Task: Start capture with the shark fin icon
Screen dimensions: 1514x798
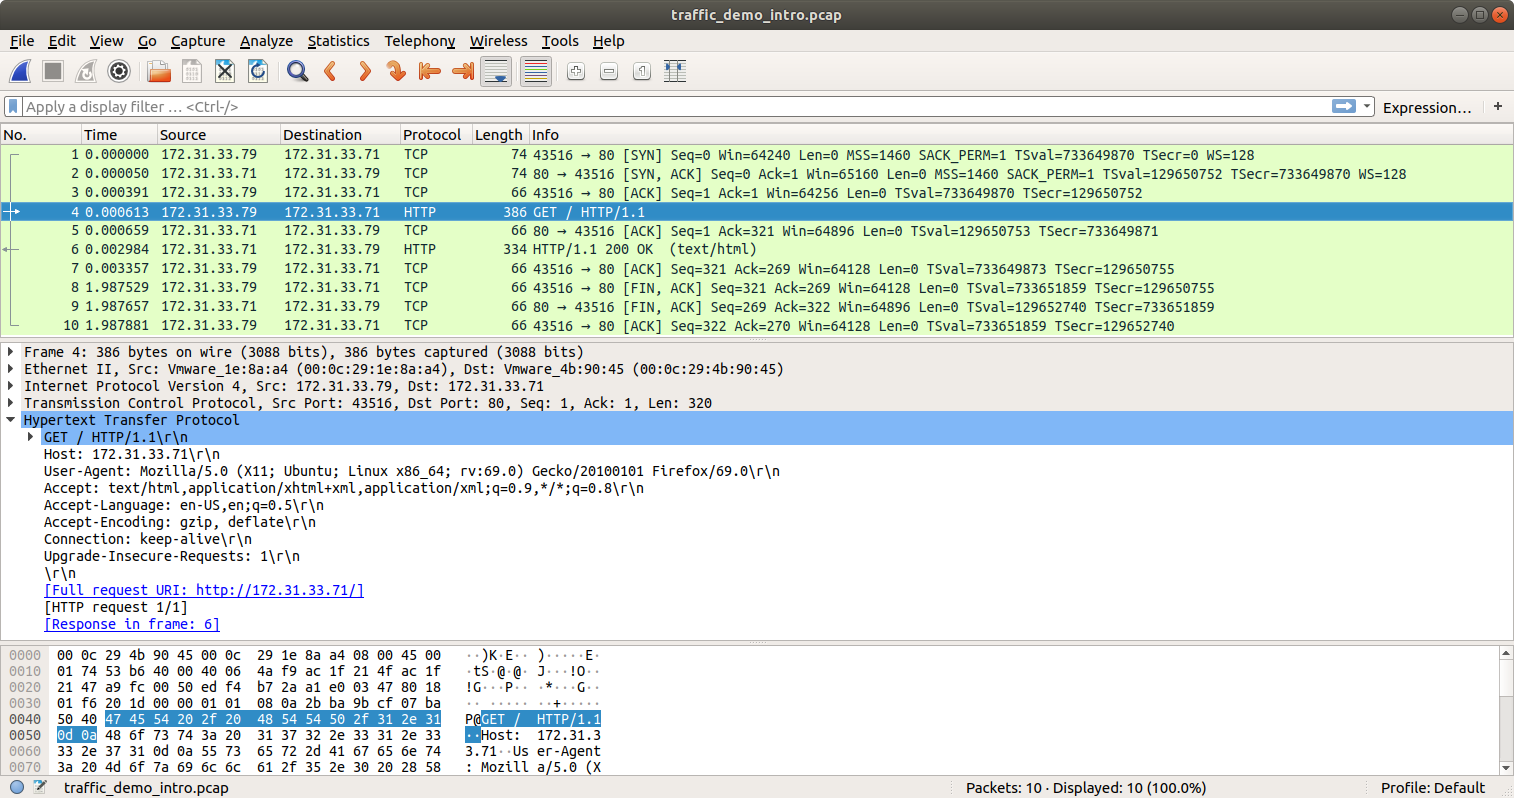Action: point(20,71)
